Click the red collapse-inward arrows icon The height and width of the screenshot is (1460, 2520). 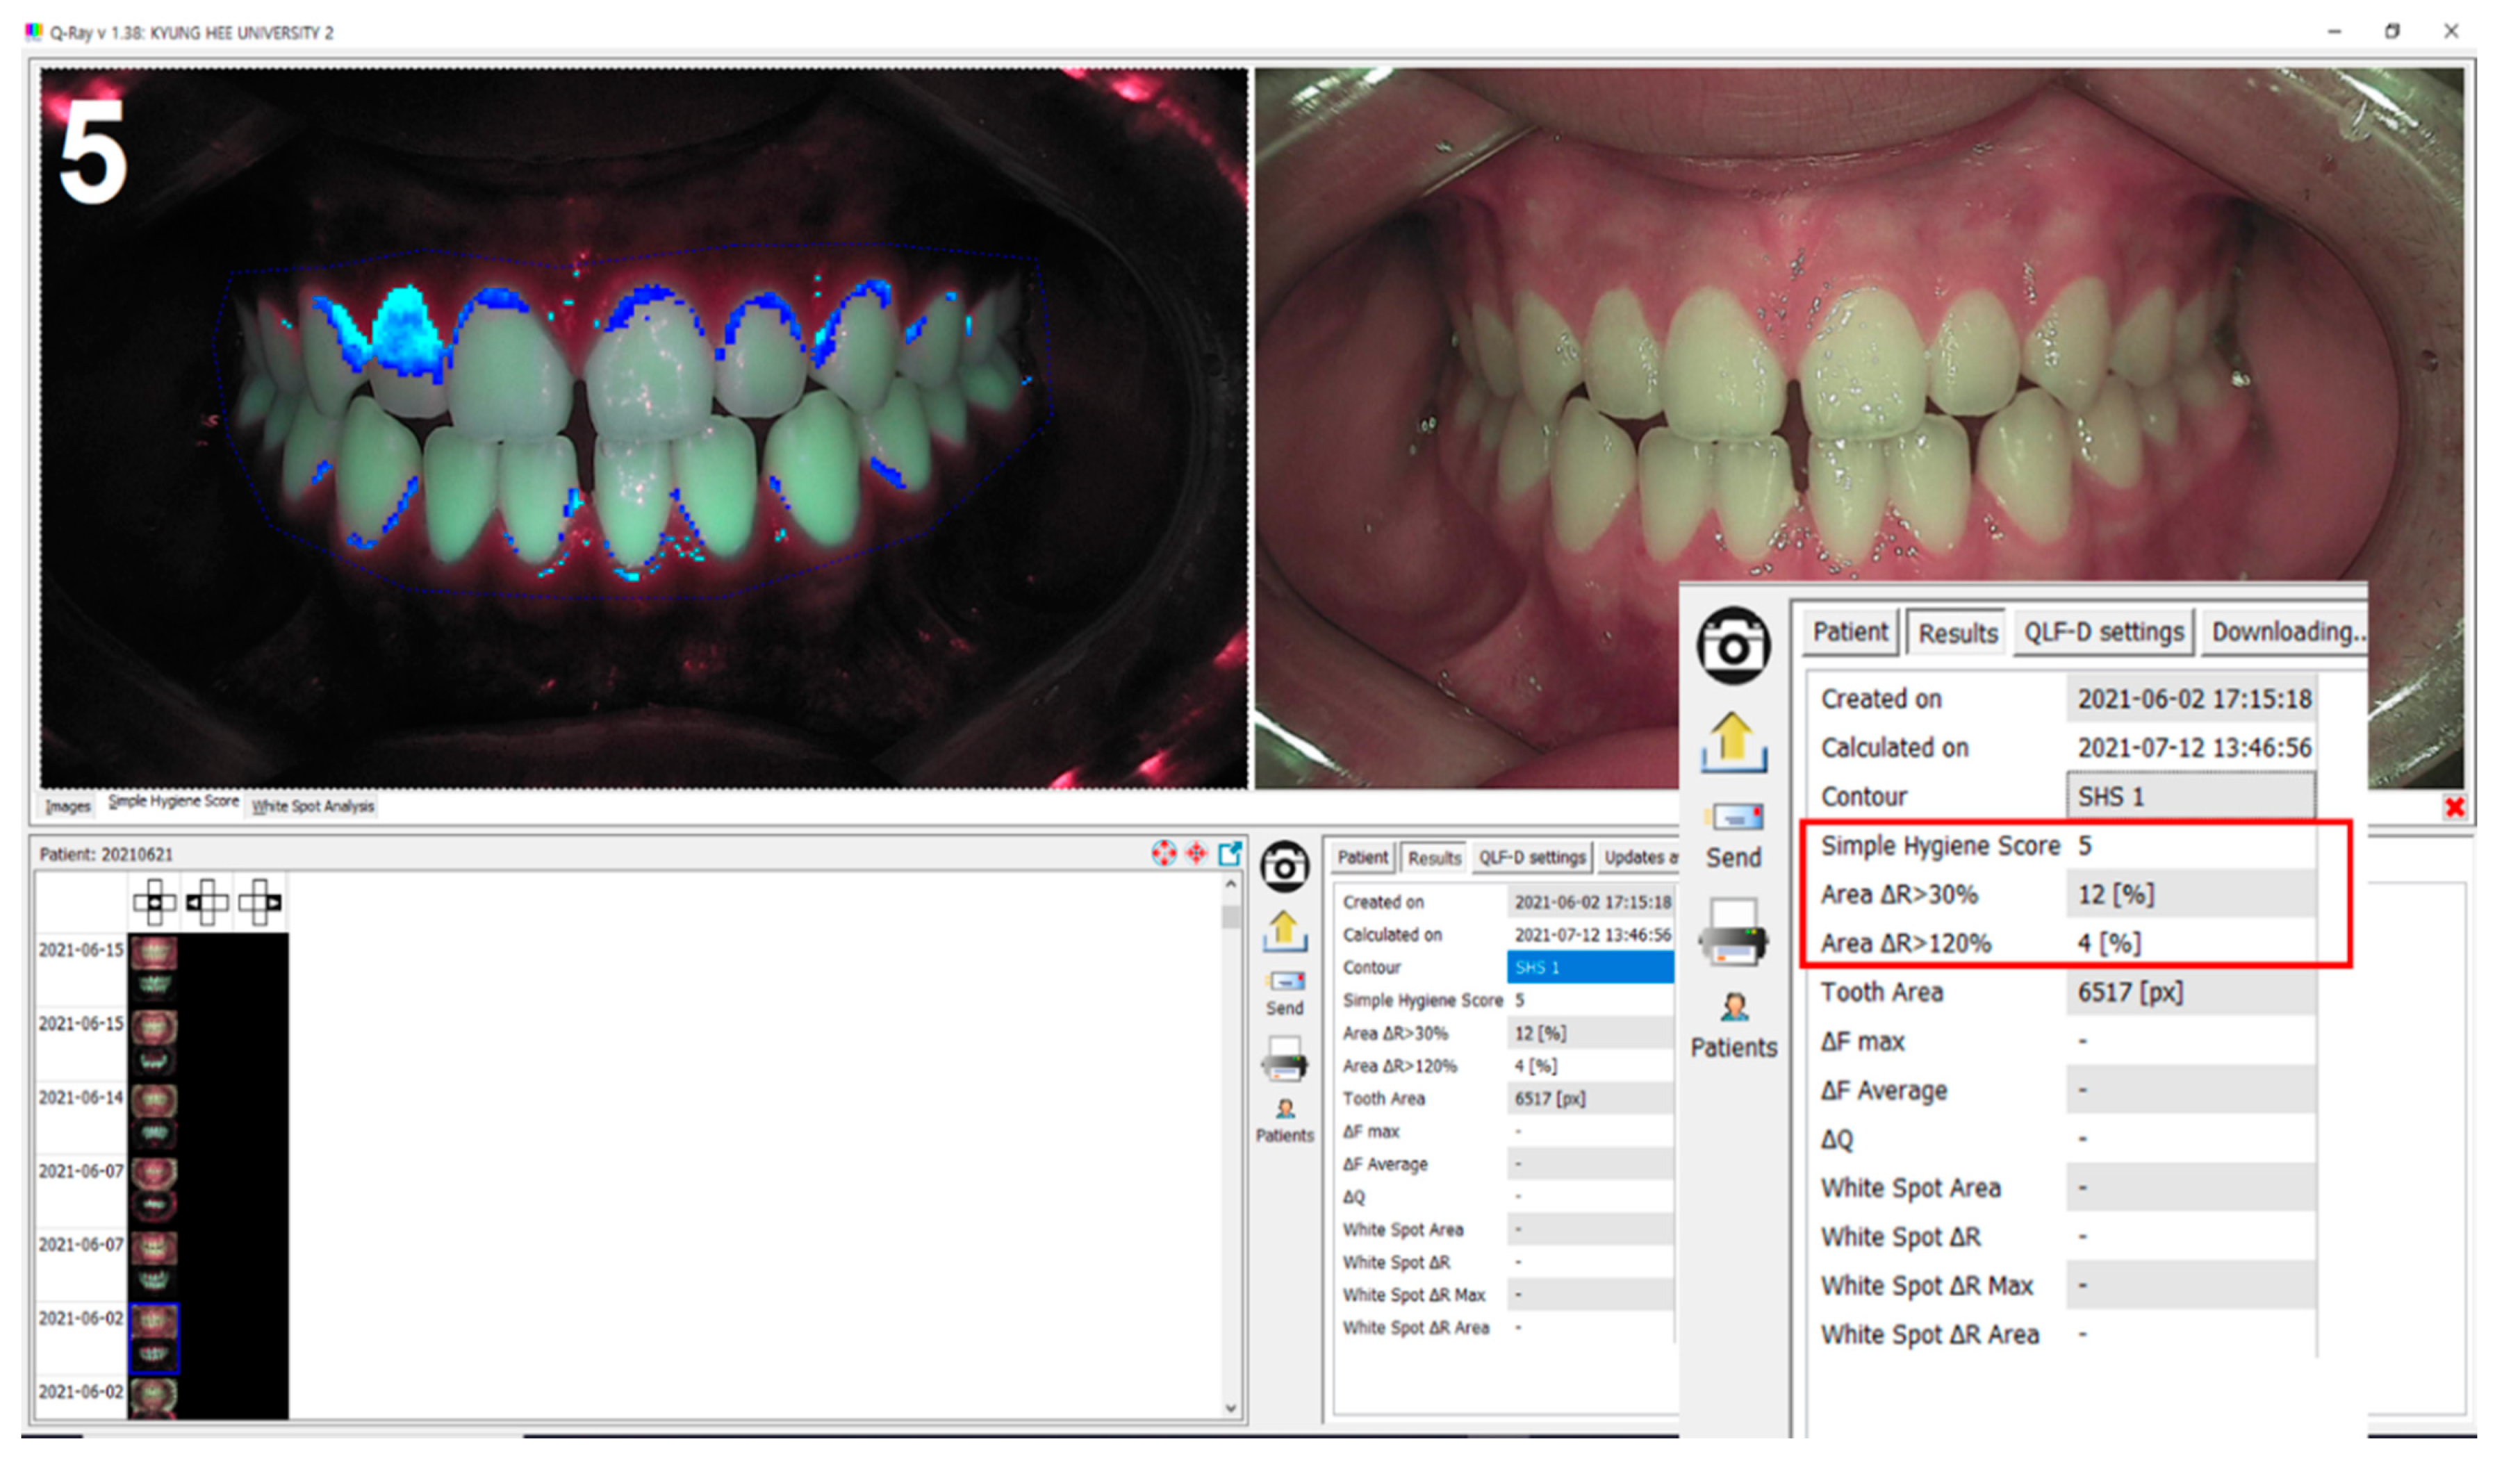1196,853
